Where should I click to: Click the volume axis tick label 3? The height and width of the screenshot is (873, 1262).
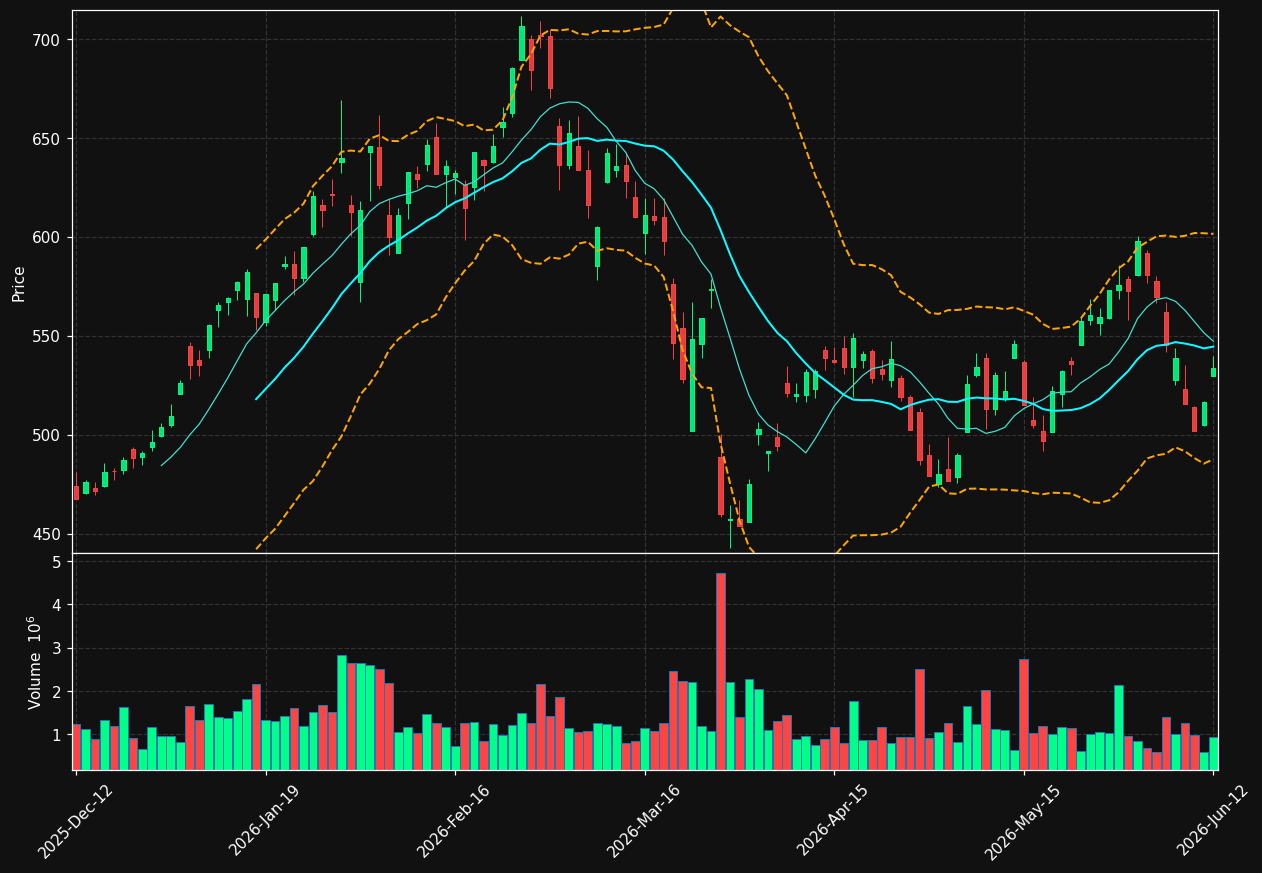click(57, 649)
